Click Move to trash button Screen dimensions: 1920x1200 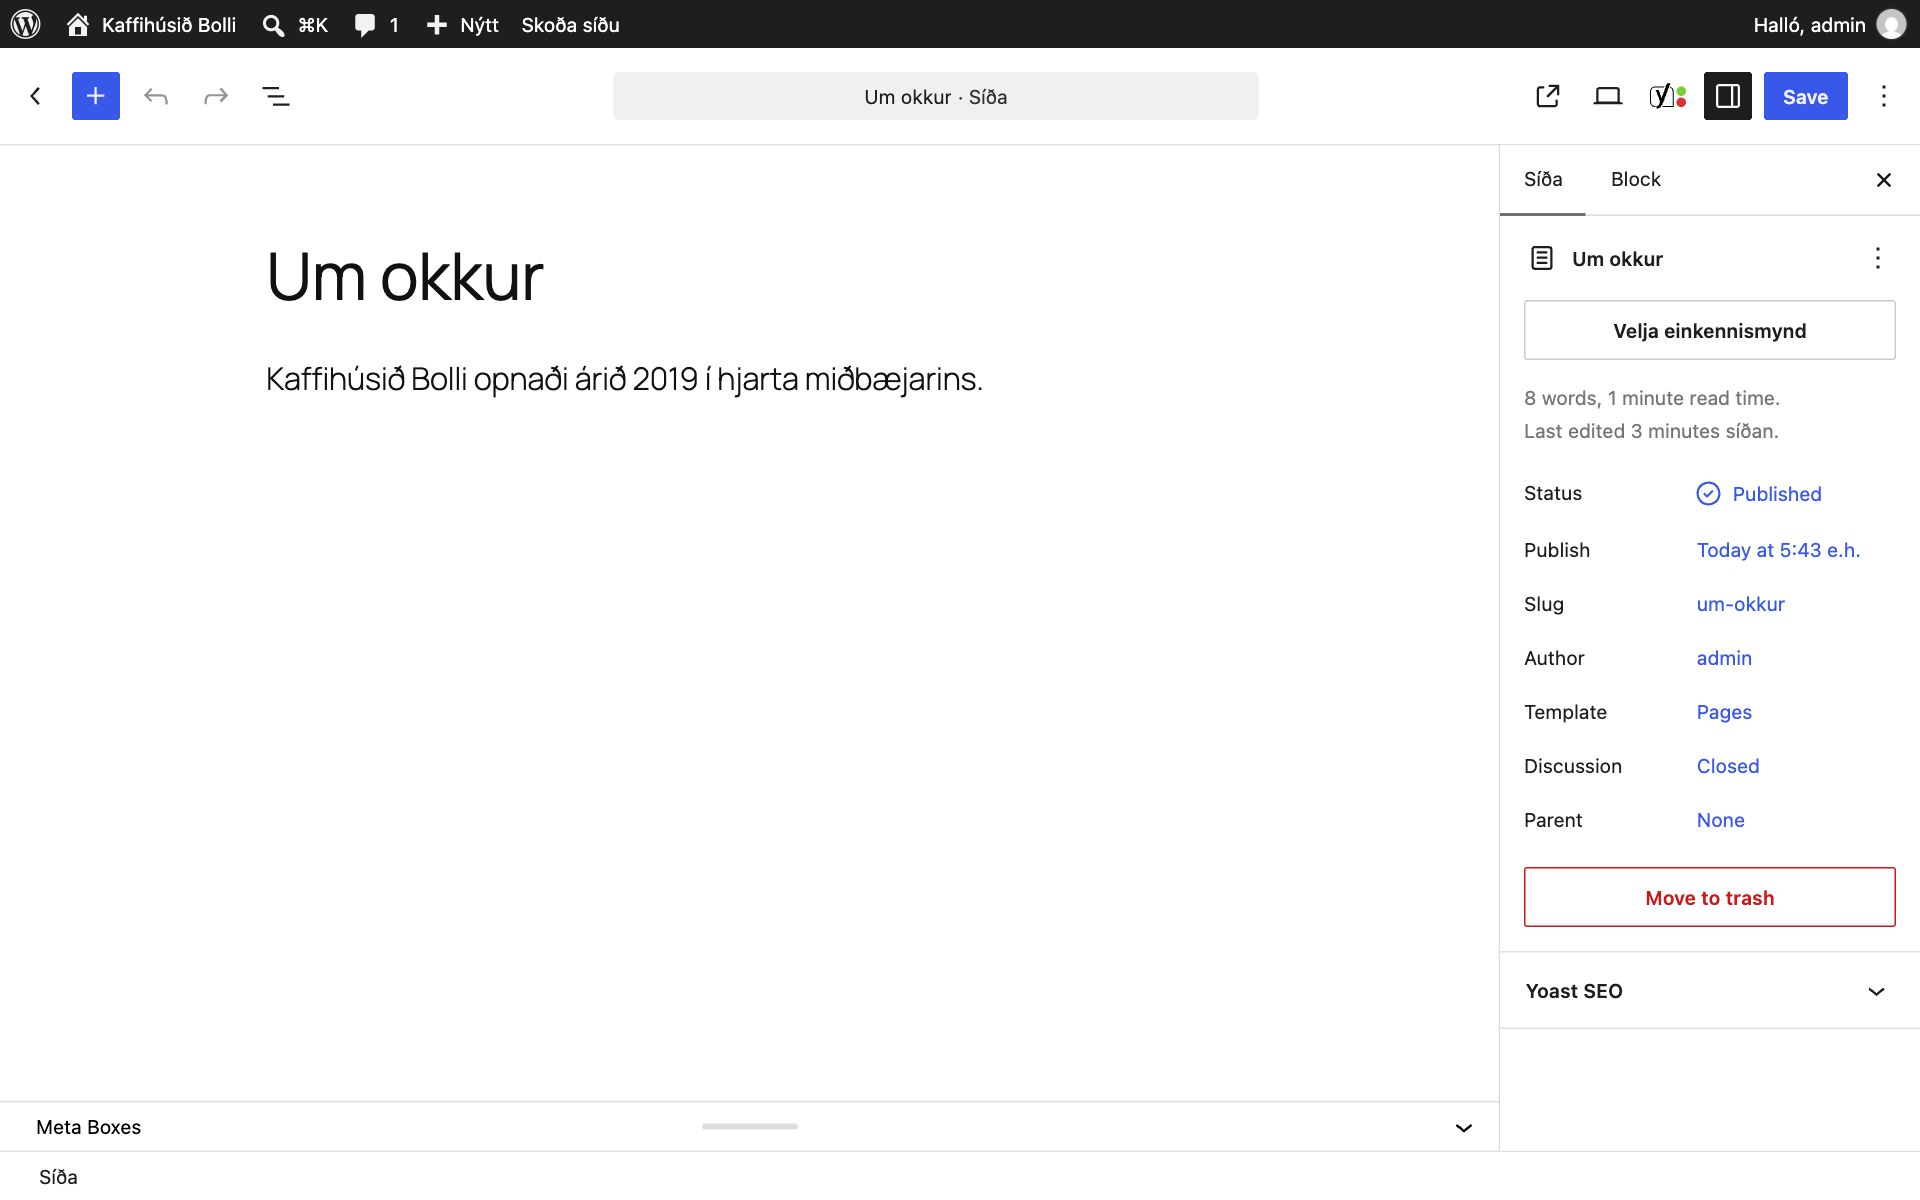coord(1709,897)
